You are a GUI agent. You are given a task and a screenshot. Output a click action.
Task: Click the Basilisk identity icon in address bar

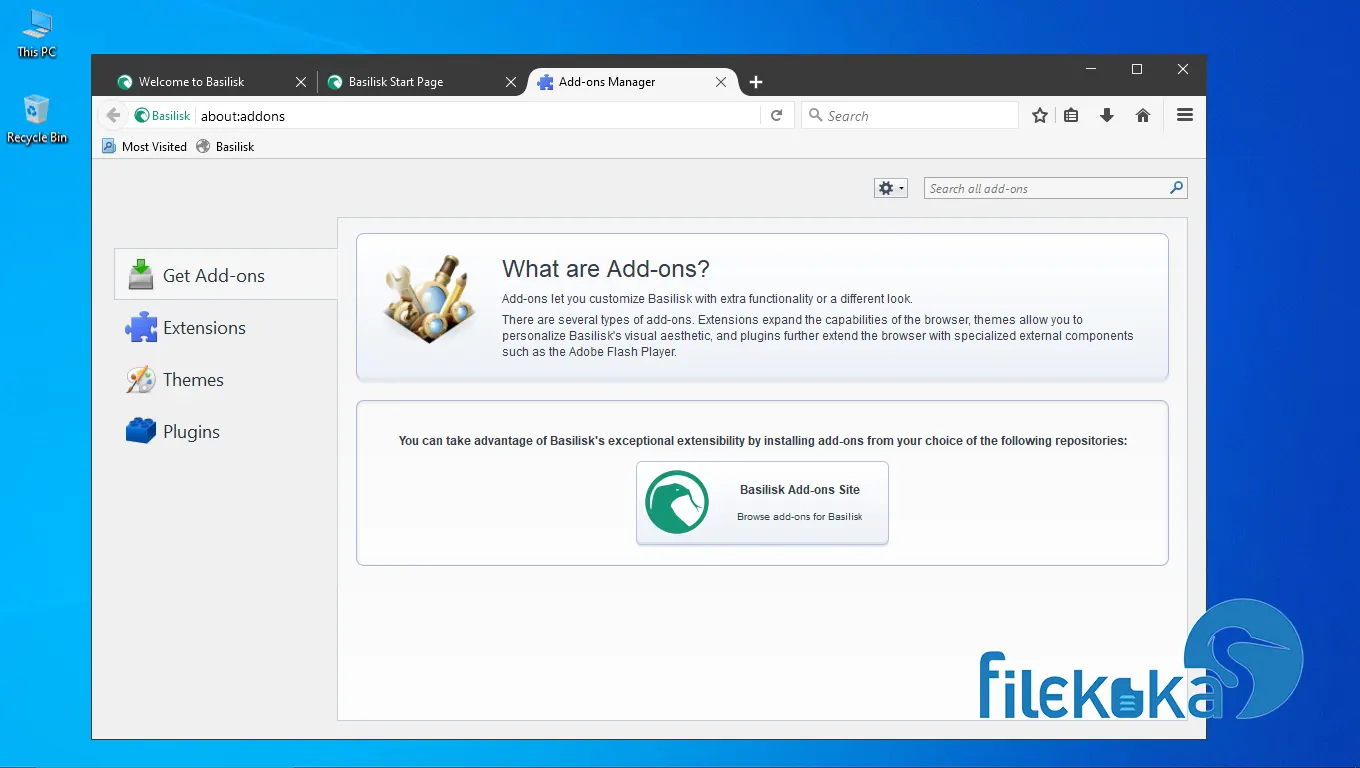point(162,116)
